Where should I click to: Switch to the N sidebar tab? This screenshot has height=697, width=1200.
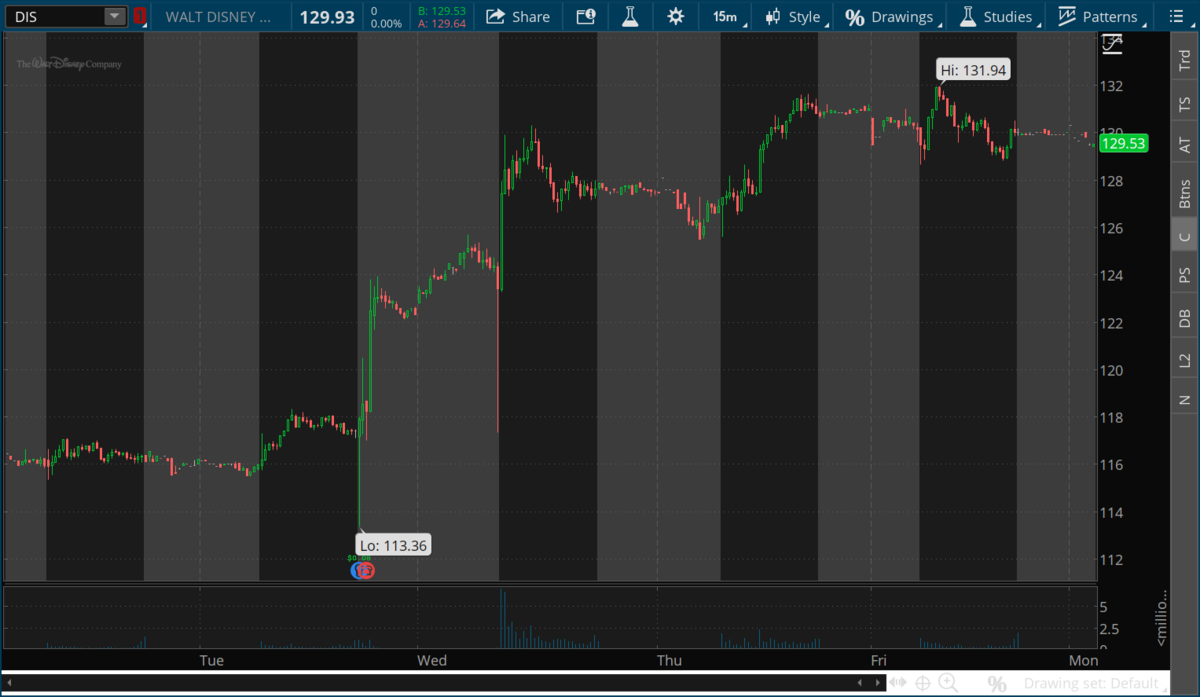click(1184, 400)
